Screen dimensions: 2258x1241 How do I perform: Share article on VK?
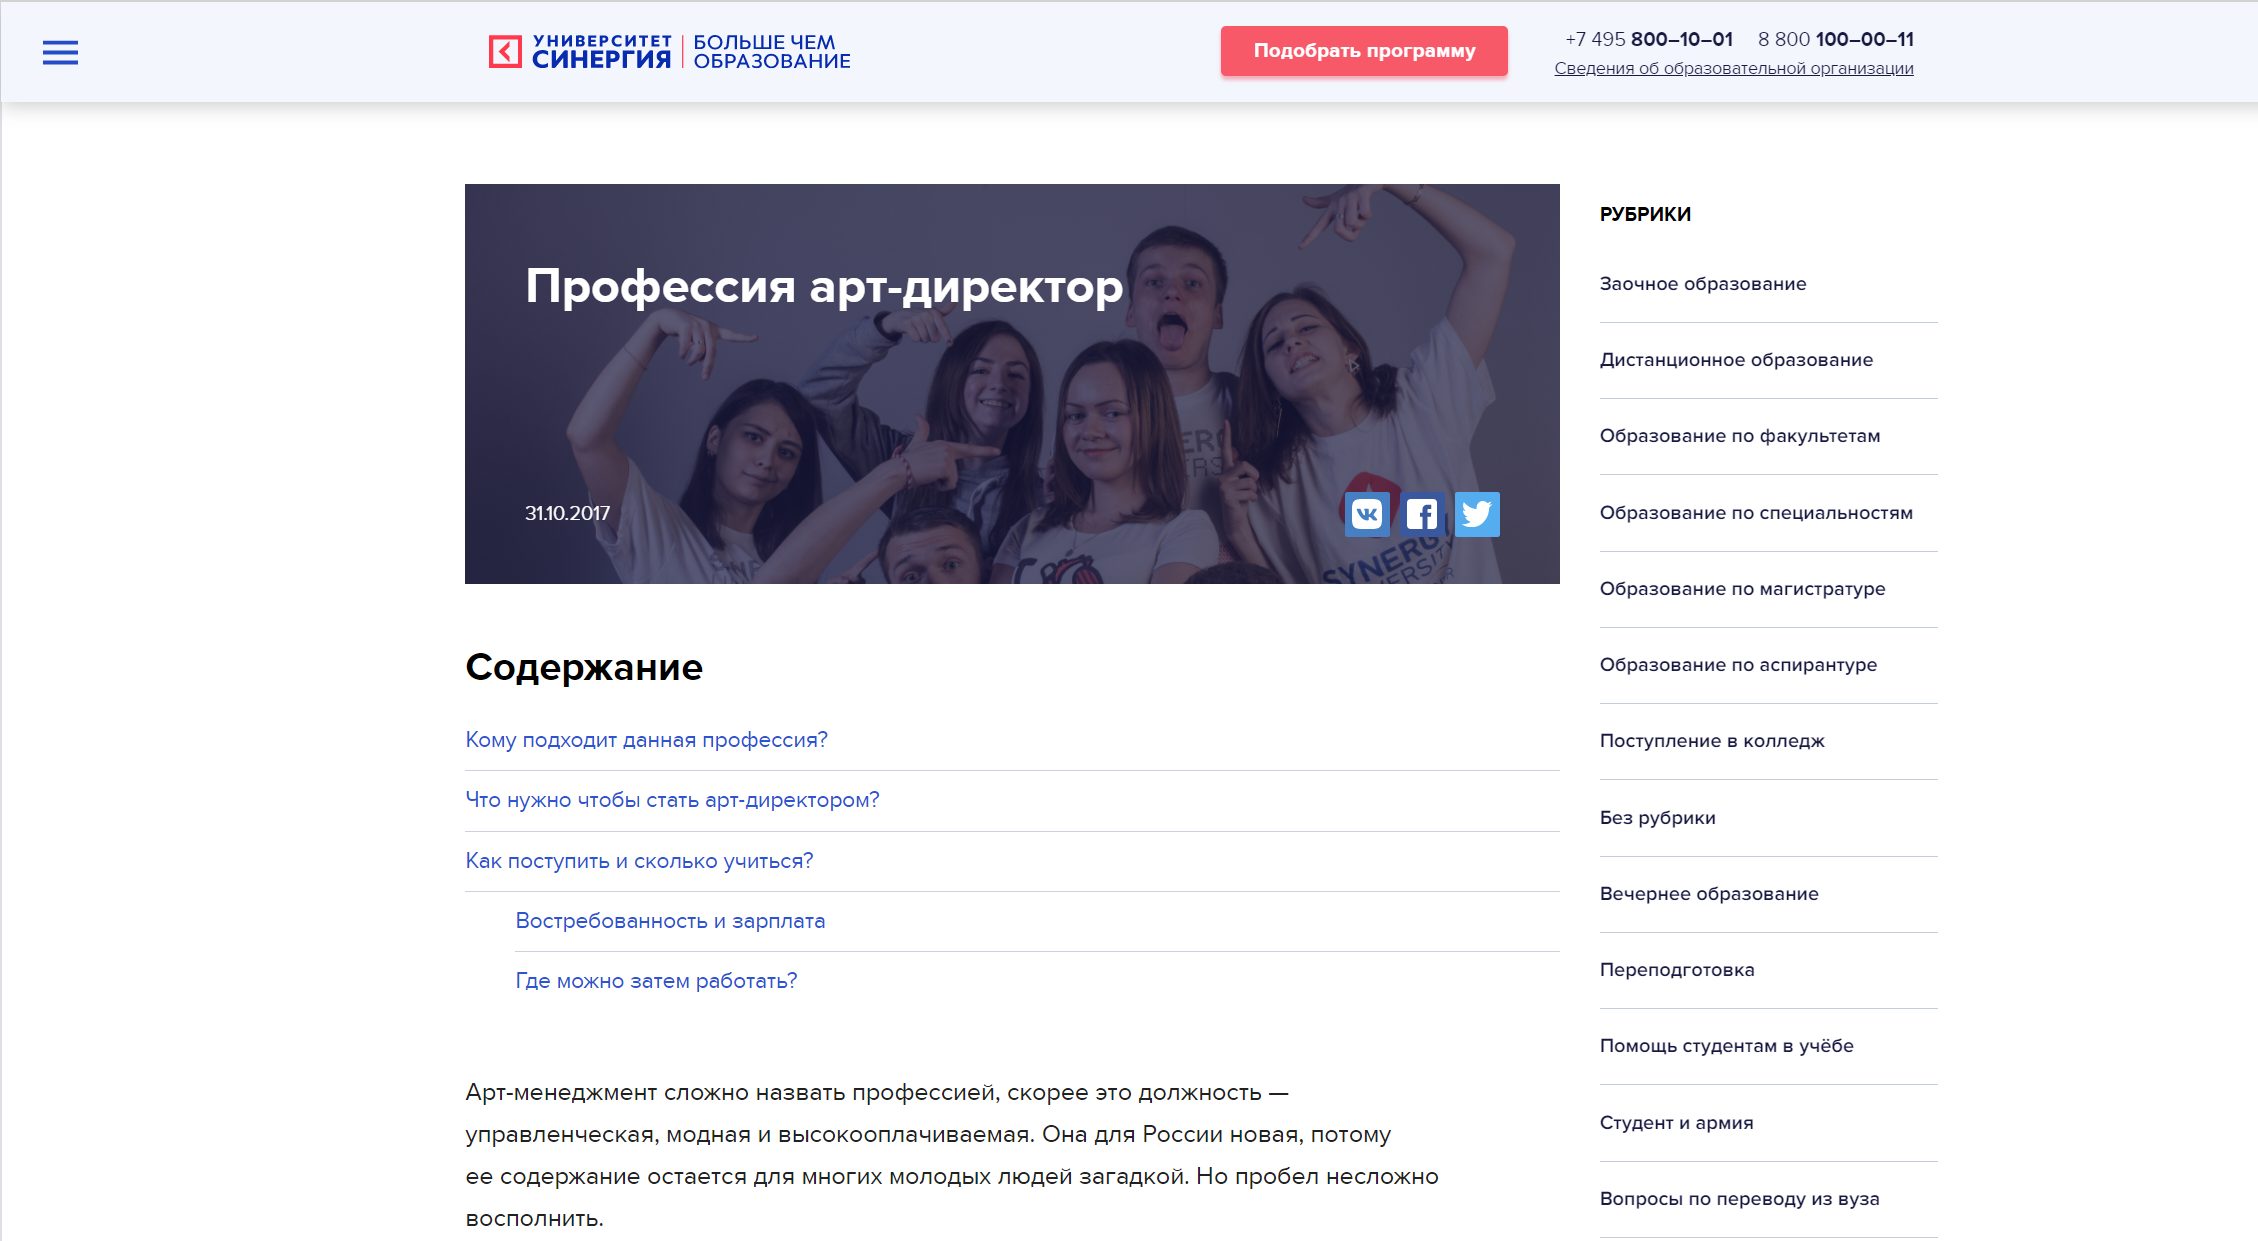click(x=1366, y=514)
